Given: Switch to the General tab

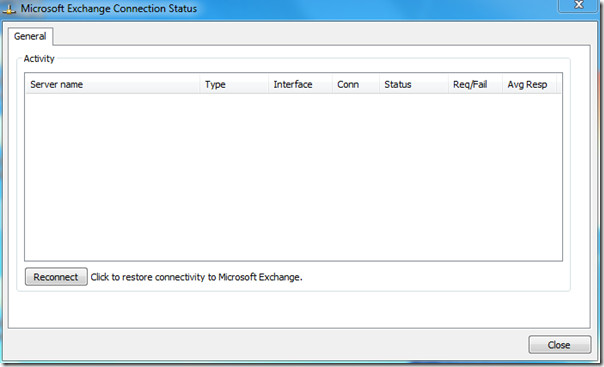Looking at the screenshot, I should click(30, 36).
